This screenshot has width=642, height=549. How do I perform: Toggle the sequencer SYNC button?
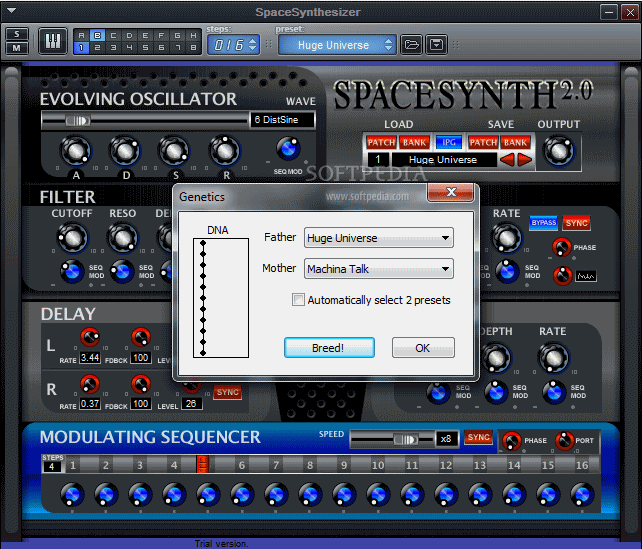478,437
